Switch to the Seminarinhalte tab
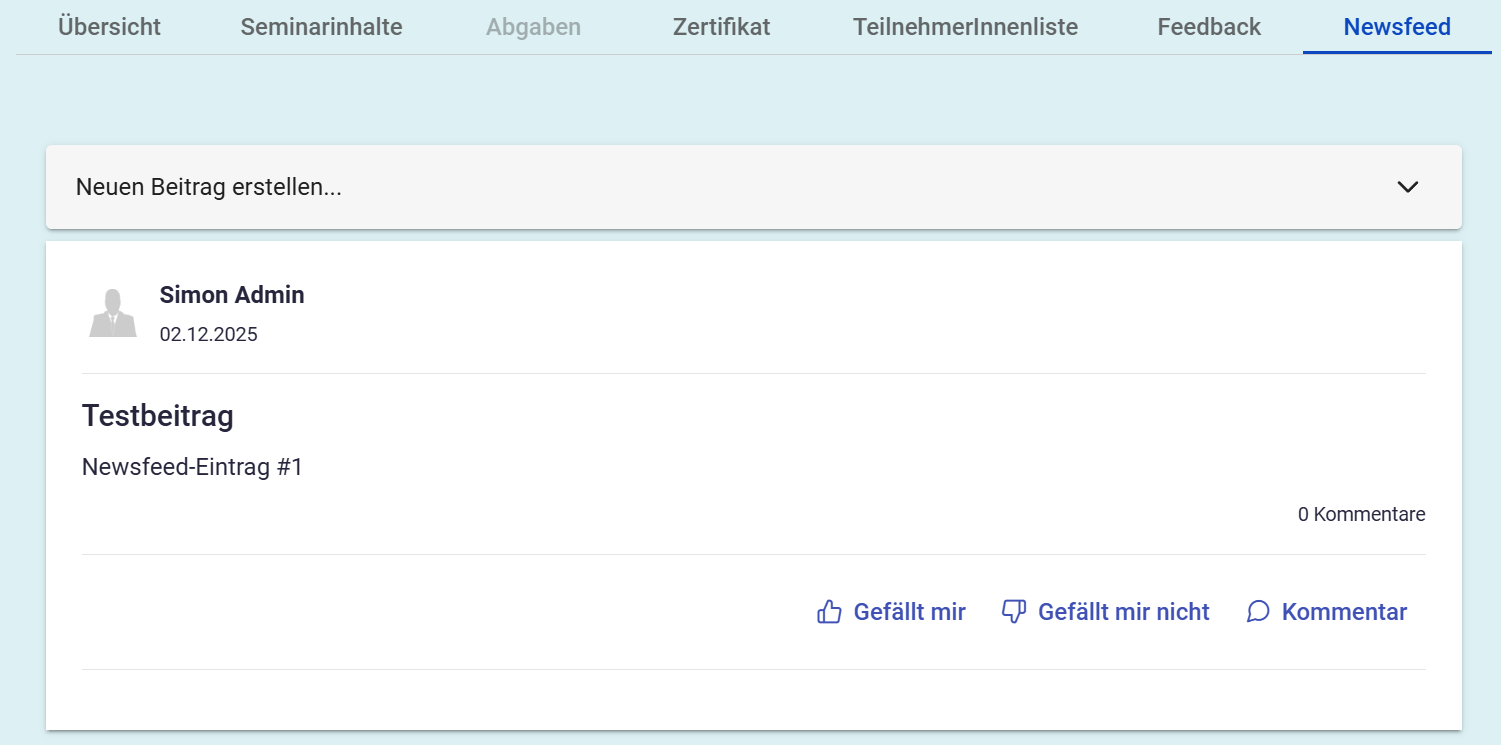This screenshot has width=1501, height=745. click(321, 27)
